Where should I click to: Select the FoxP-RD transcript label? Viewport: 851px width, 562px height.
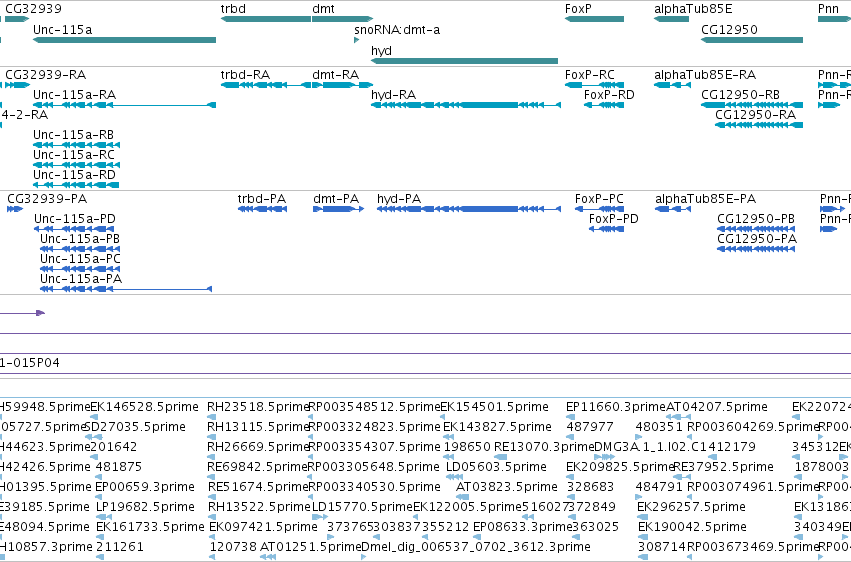pos(609,95)
